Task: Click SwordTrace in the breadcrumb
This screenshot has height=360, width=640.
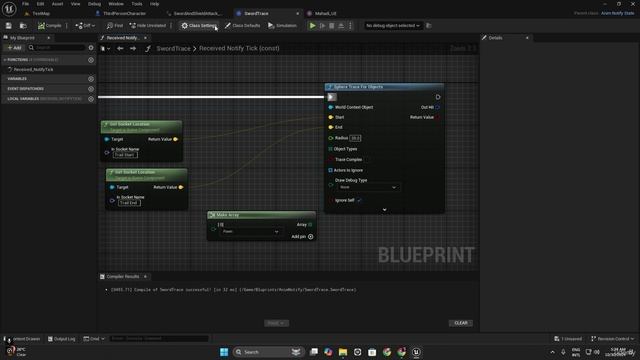Action: point(173,48)
